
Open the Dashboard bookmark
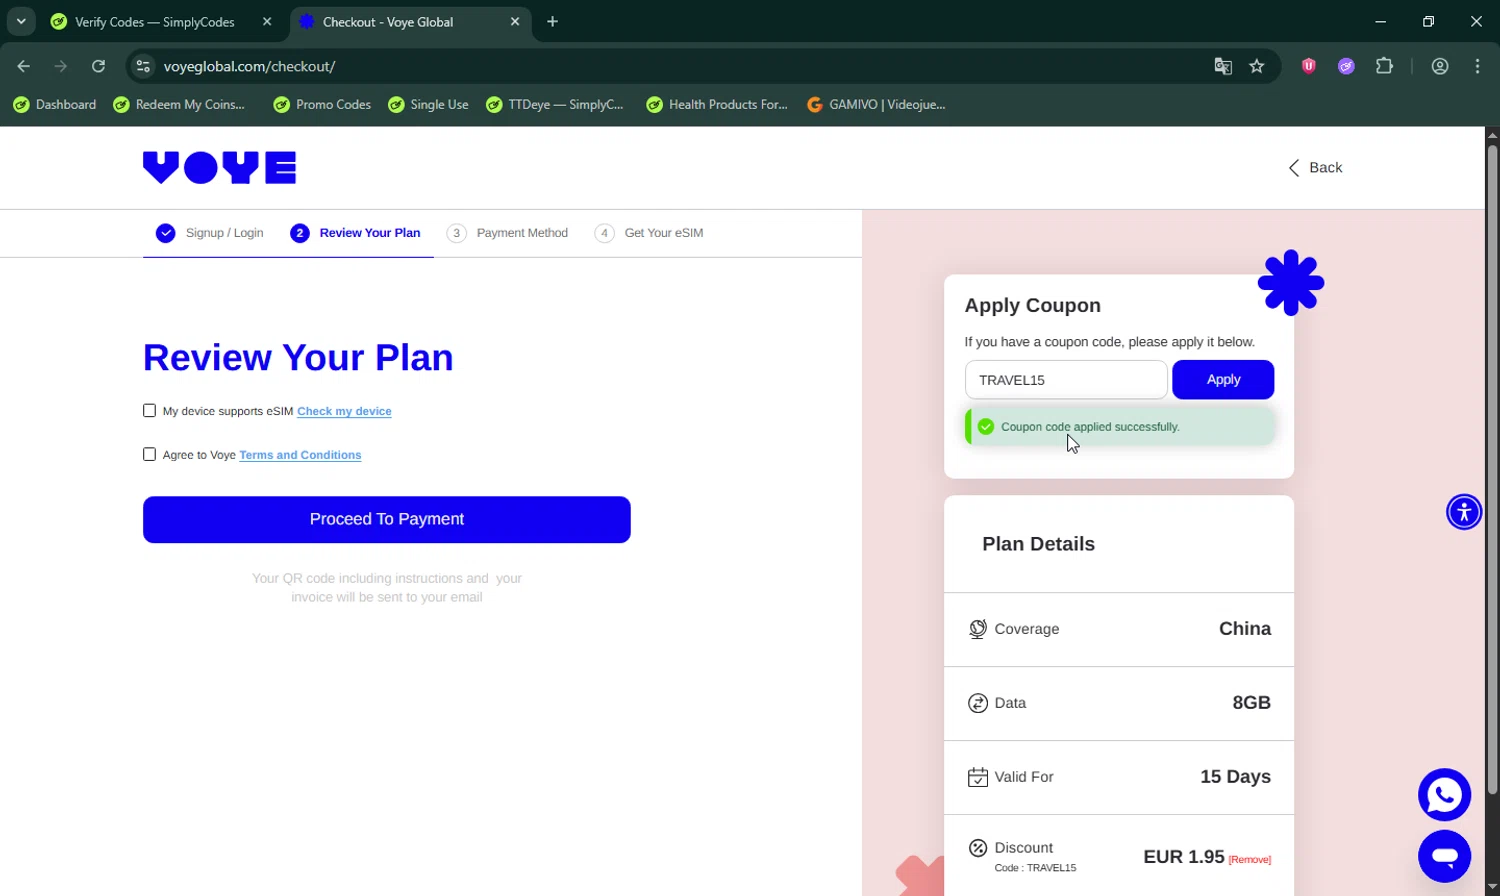tap(55, 104)
